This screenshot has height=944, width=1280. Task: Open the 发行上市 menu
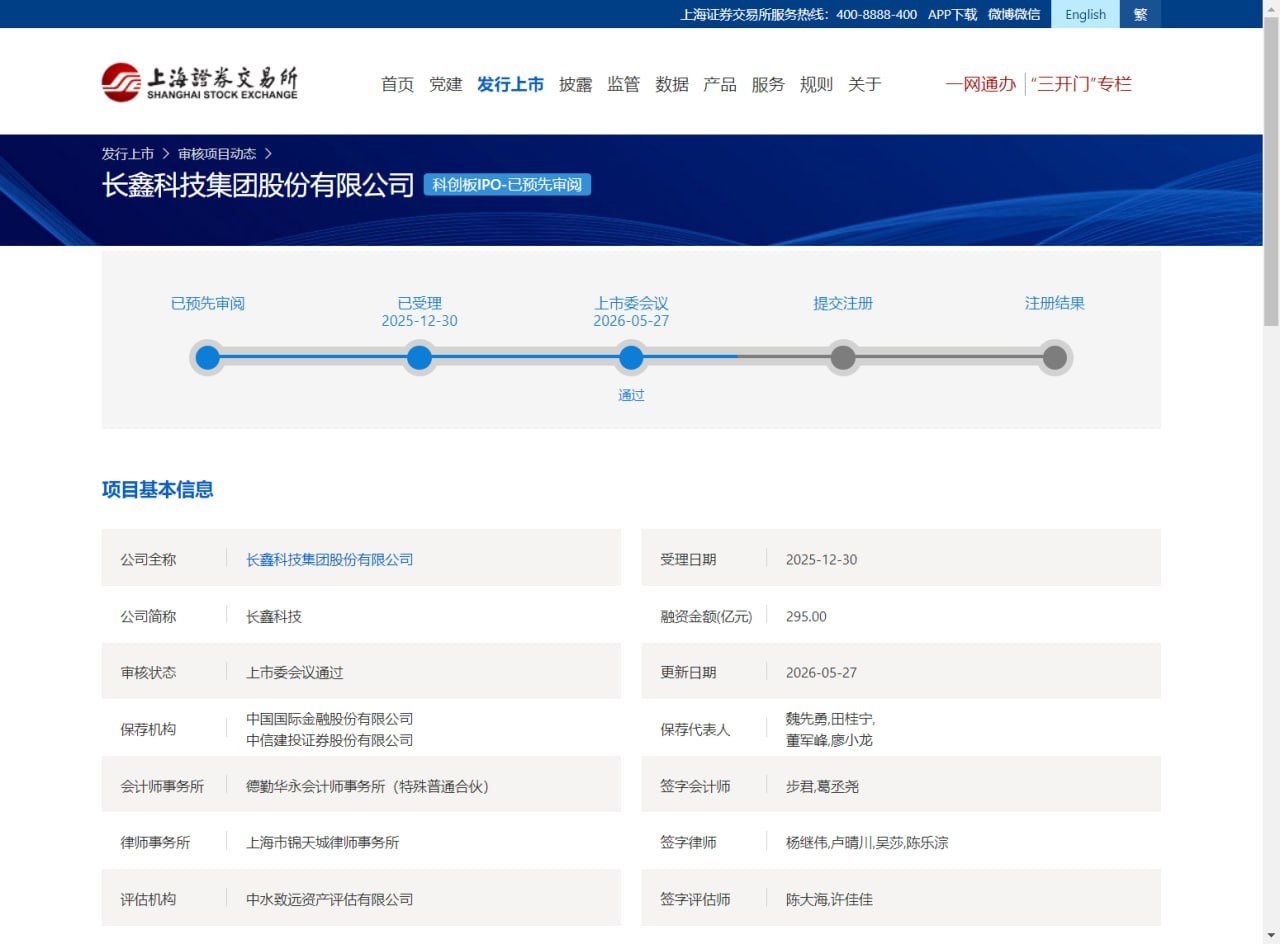tap(510, 85)
